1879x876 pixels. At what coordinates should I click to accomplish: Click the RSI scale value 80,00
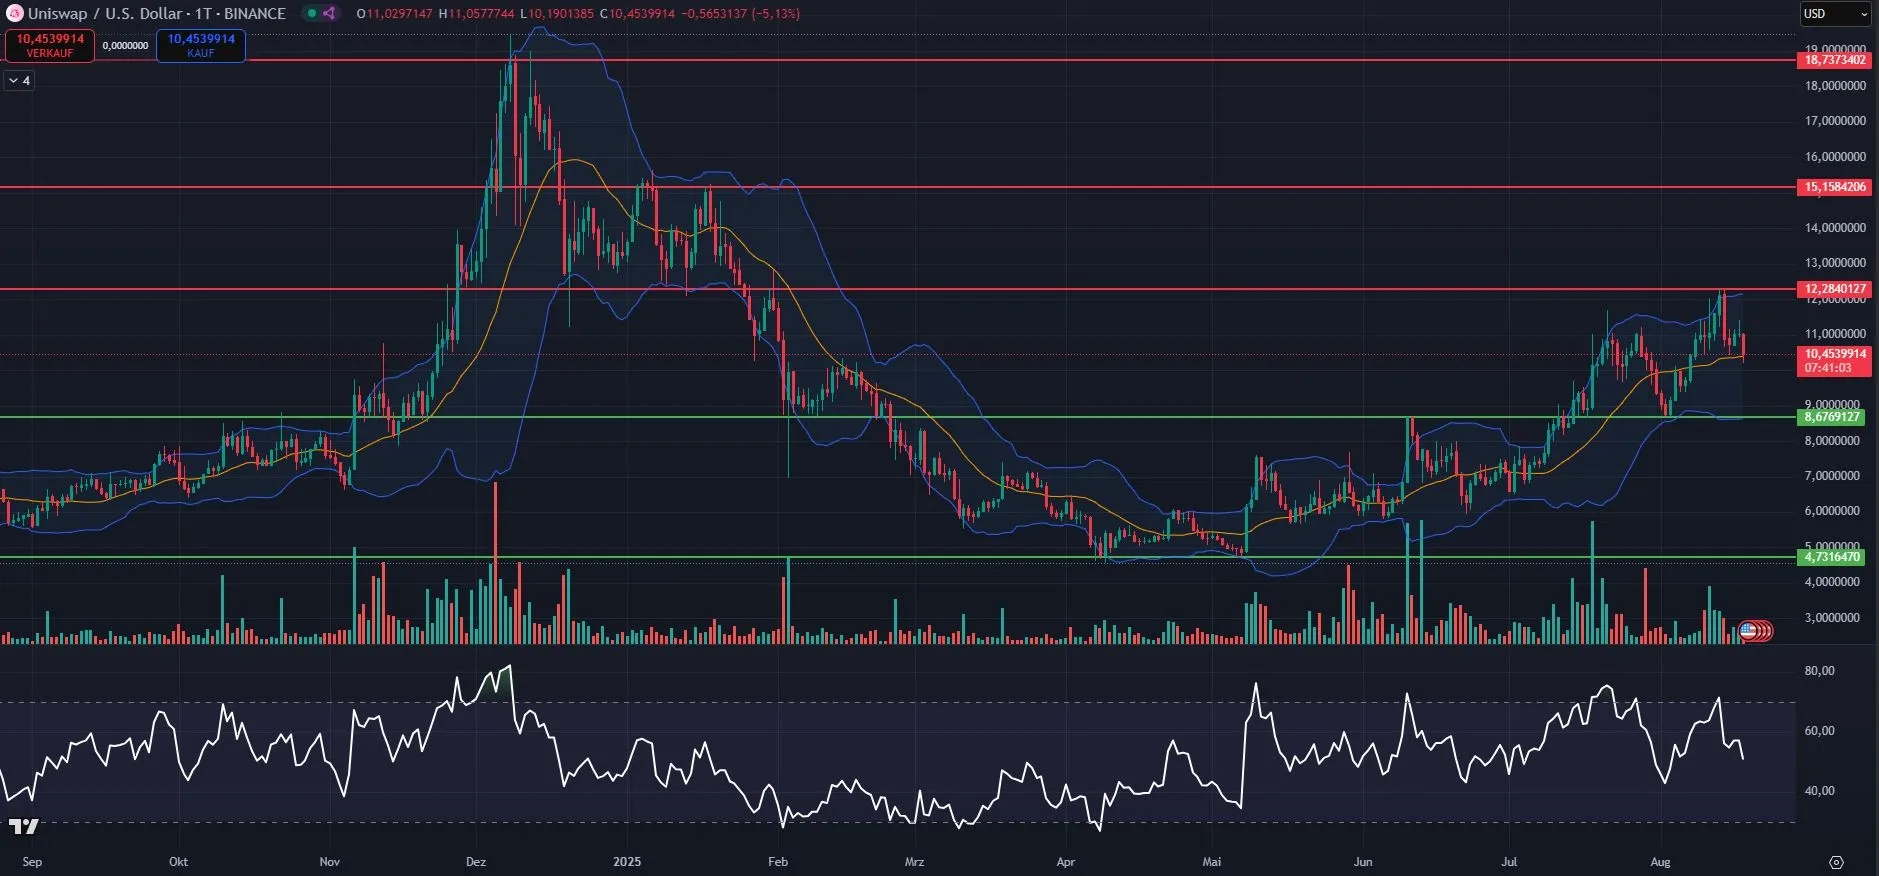click(x=1819, y=671)
